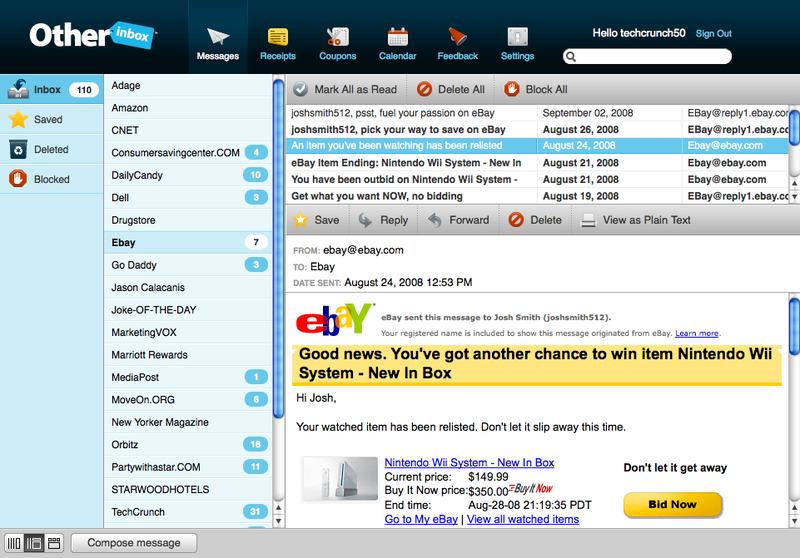
Task: Click the Reply arrow icon
Action: (365, 220)
